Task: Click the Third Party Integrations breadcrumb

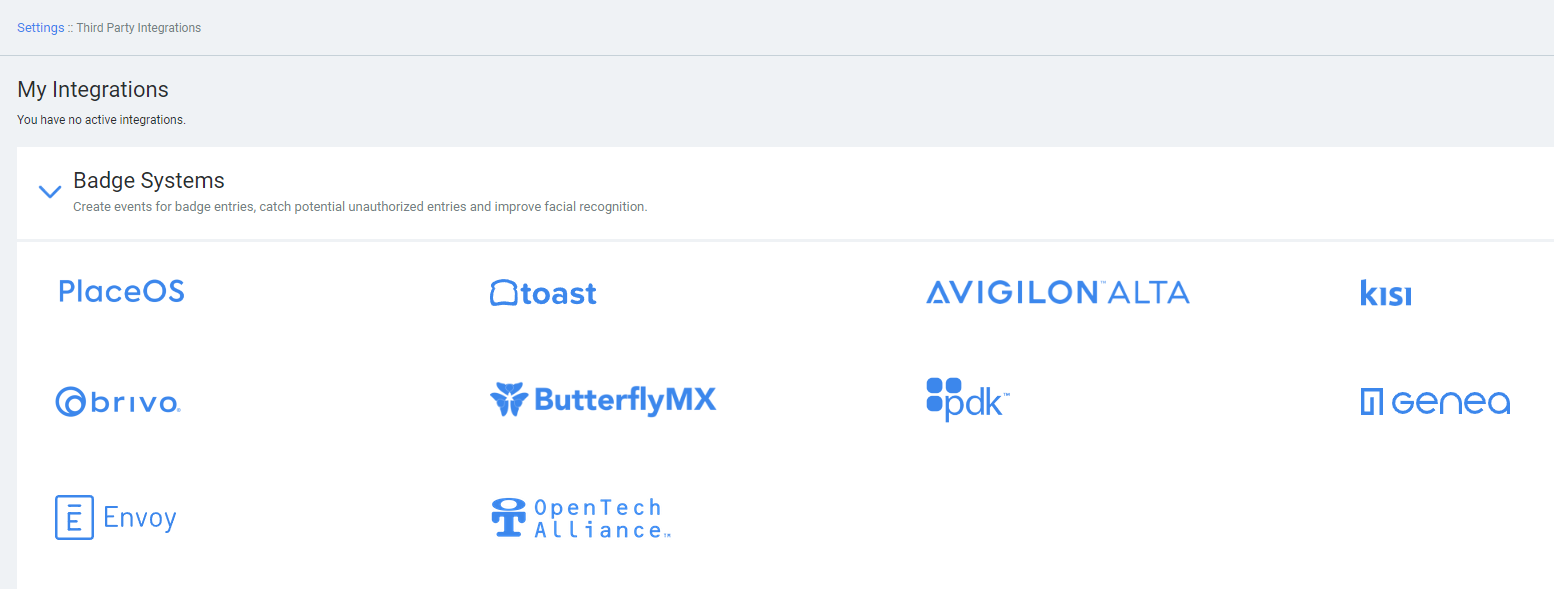Action: (139, 27)
